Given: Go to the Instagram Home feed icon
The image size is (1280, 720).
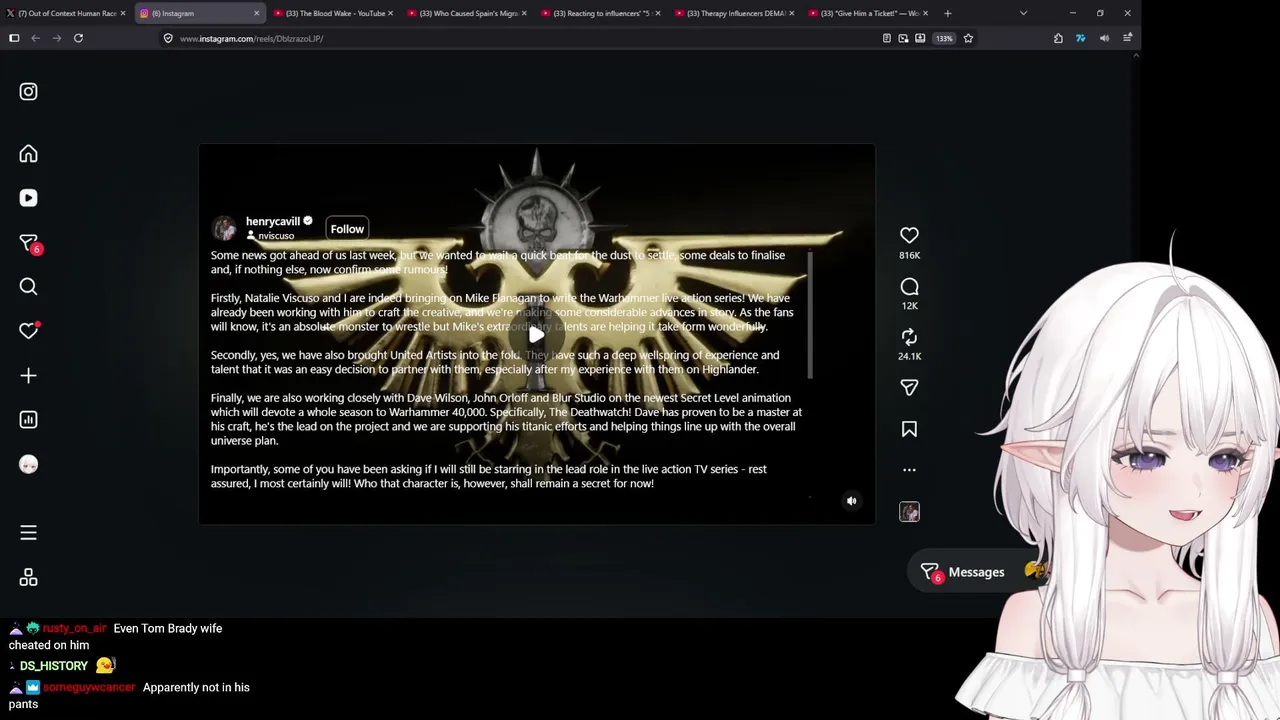Looking at the screenshot, I should (28, 154).
